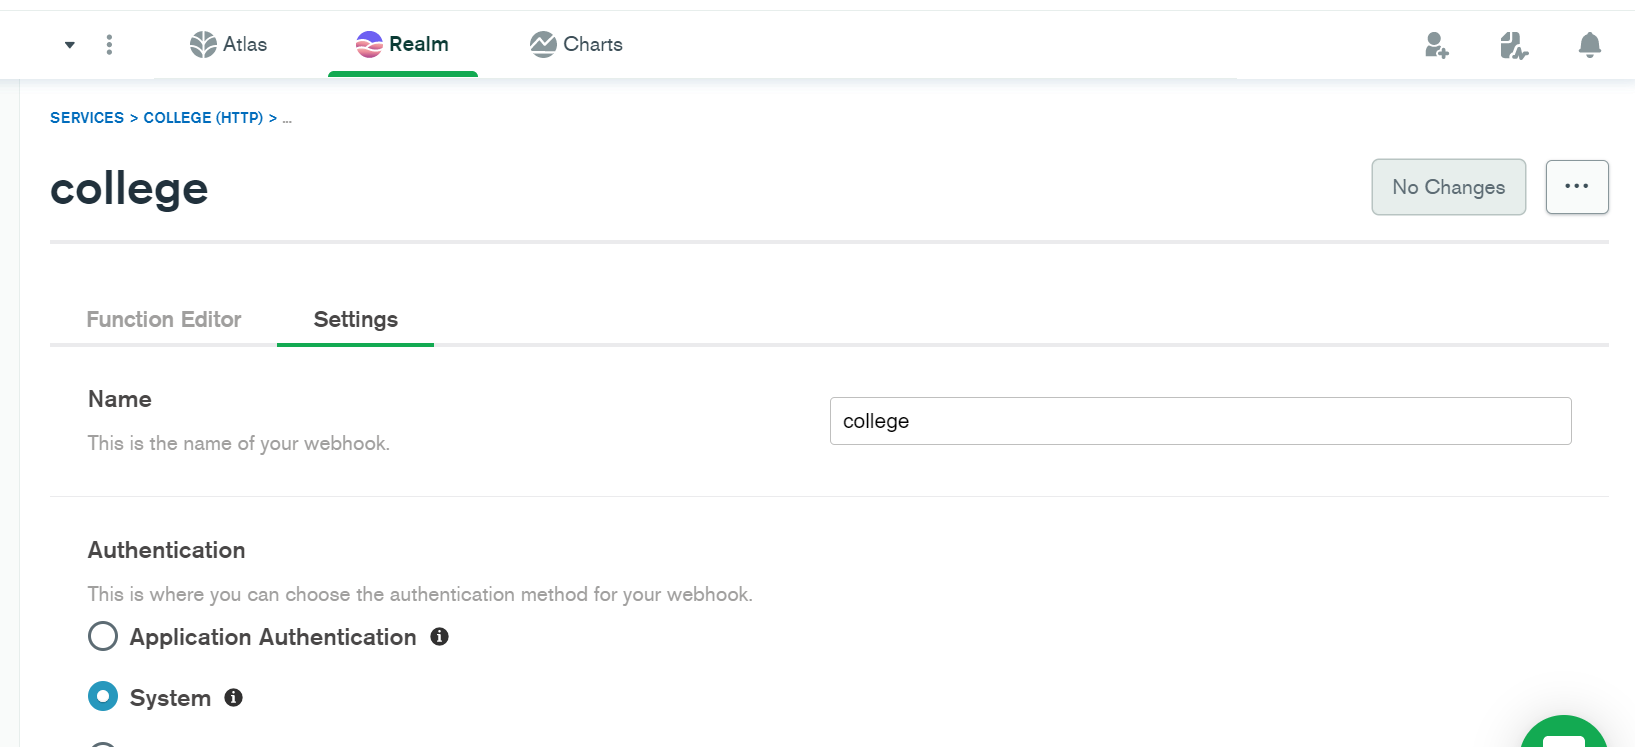Select the Realm leaf icon
Viewport: 1635px width, 747px height.
point(368,44)
